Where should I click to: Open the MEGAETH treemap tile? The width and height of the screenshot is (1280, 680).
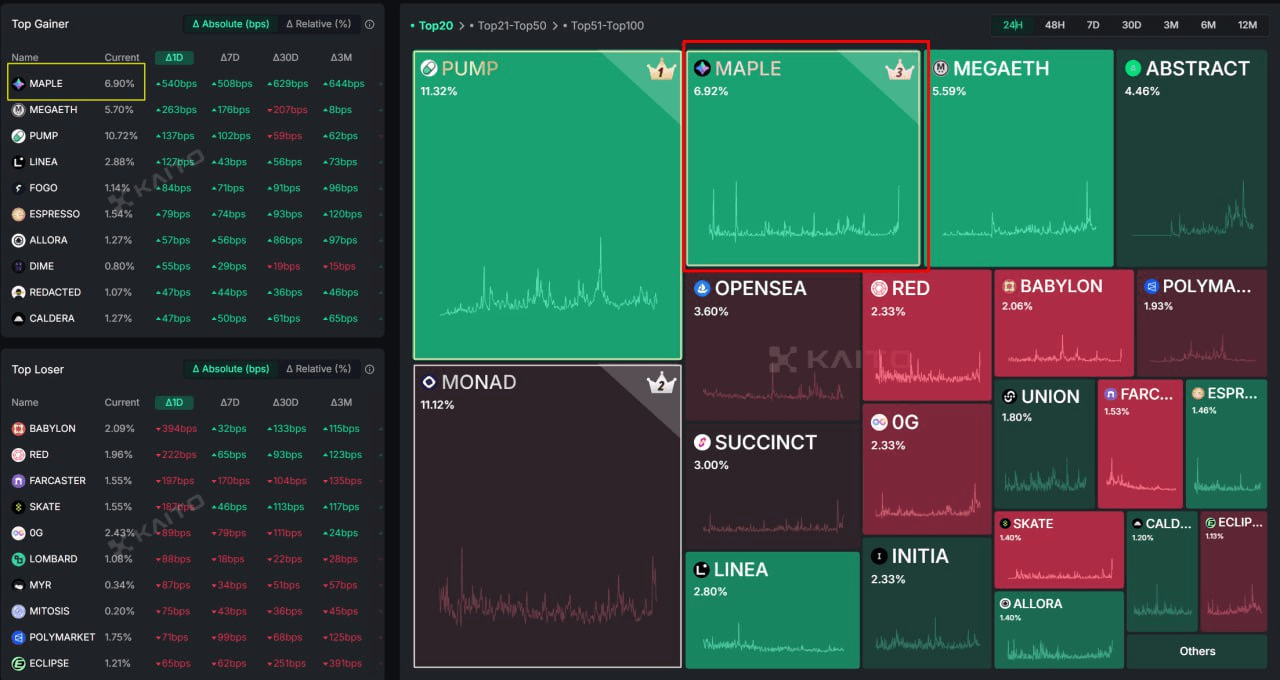[1019, 158]
